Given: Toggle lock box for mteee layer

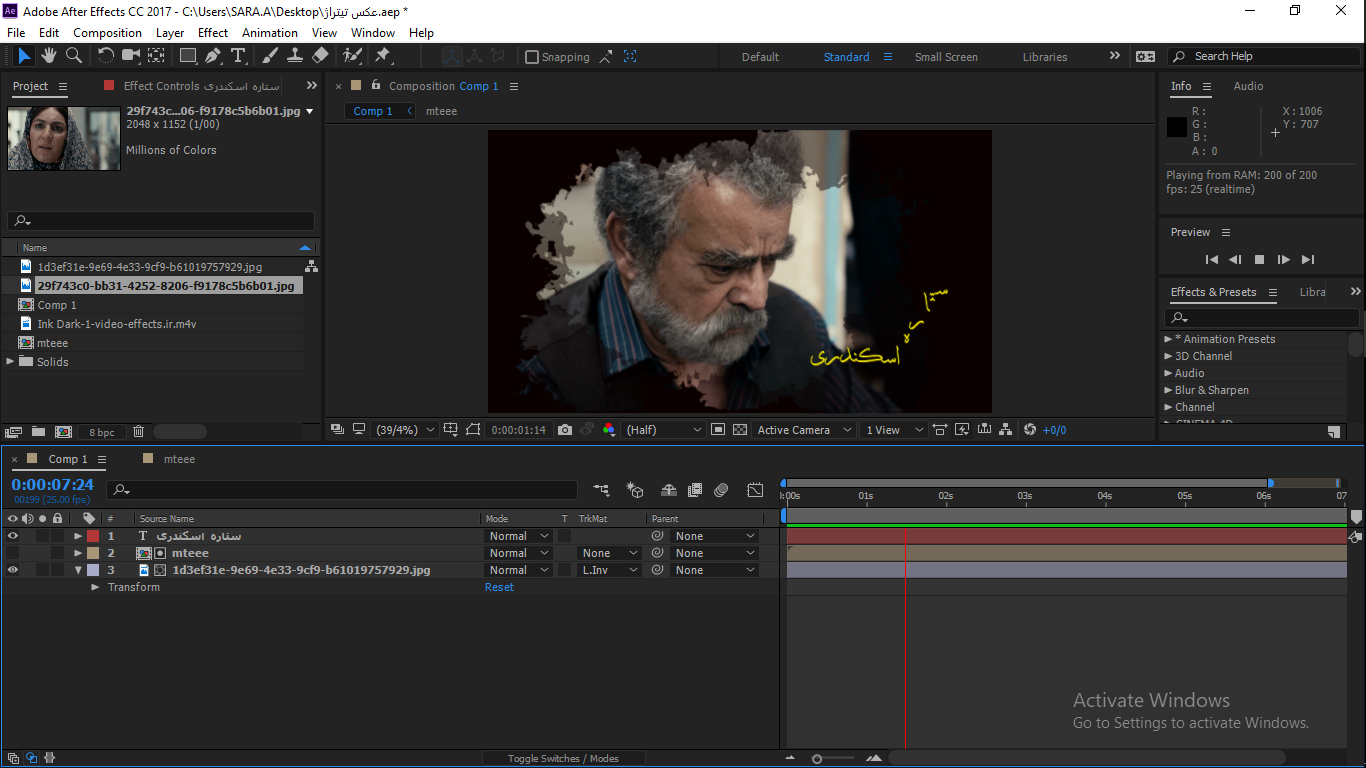Looking at the screenshot, I should tap(57, 553).
